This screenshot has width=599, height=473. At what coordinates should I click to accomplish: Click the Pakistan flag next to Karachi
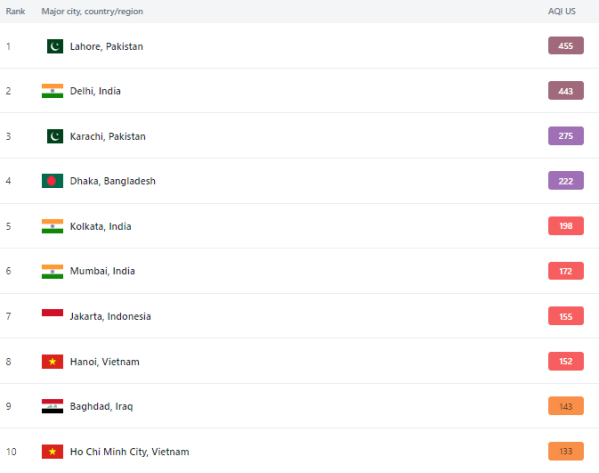pyautogui.click(x=55, y=136)
